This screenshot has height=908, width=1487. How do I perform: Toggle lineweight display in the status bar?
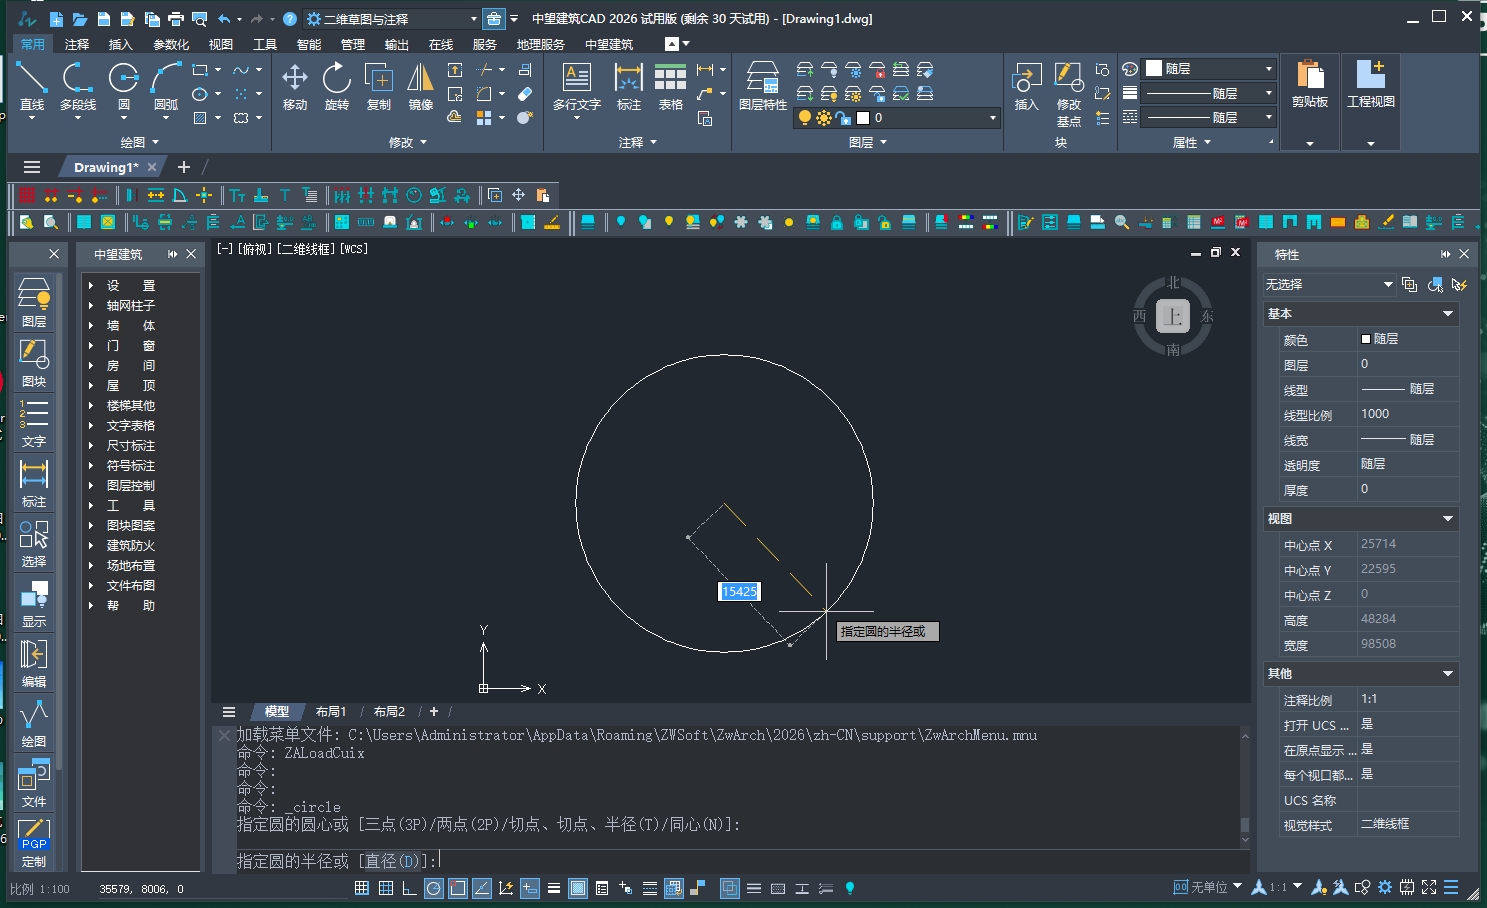coord(554,888)
